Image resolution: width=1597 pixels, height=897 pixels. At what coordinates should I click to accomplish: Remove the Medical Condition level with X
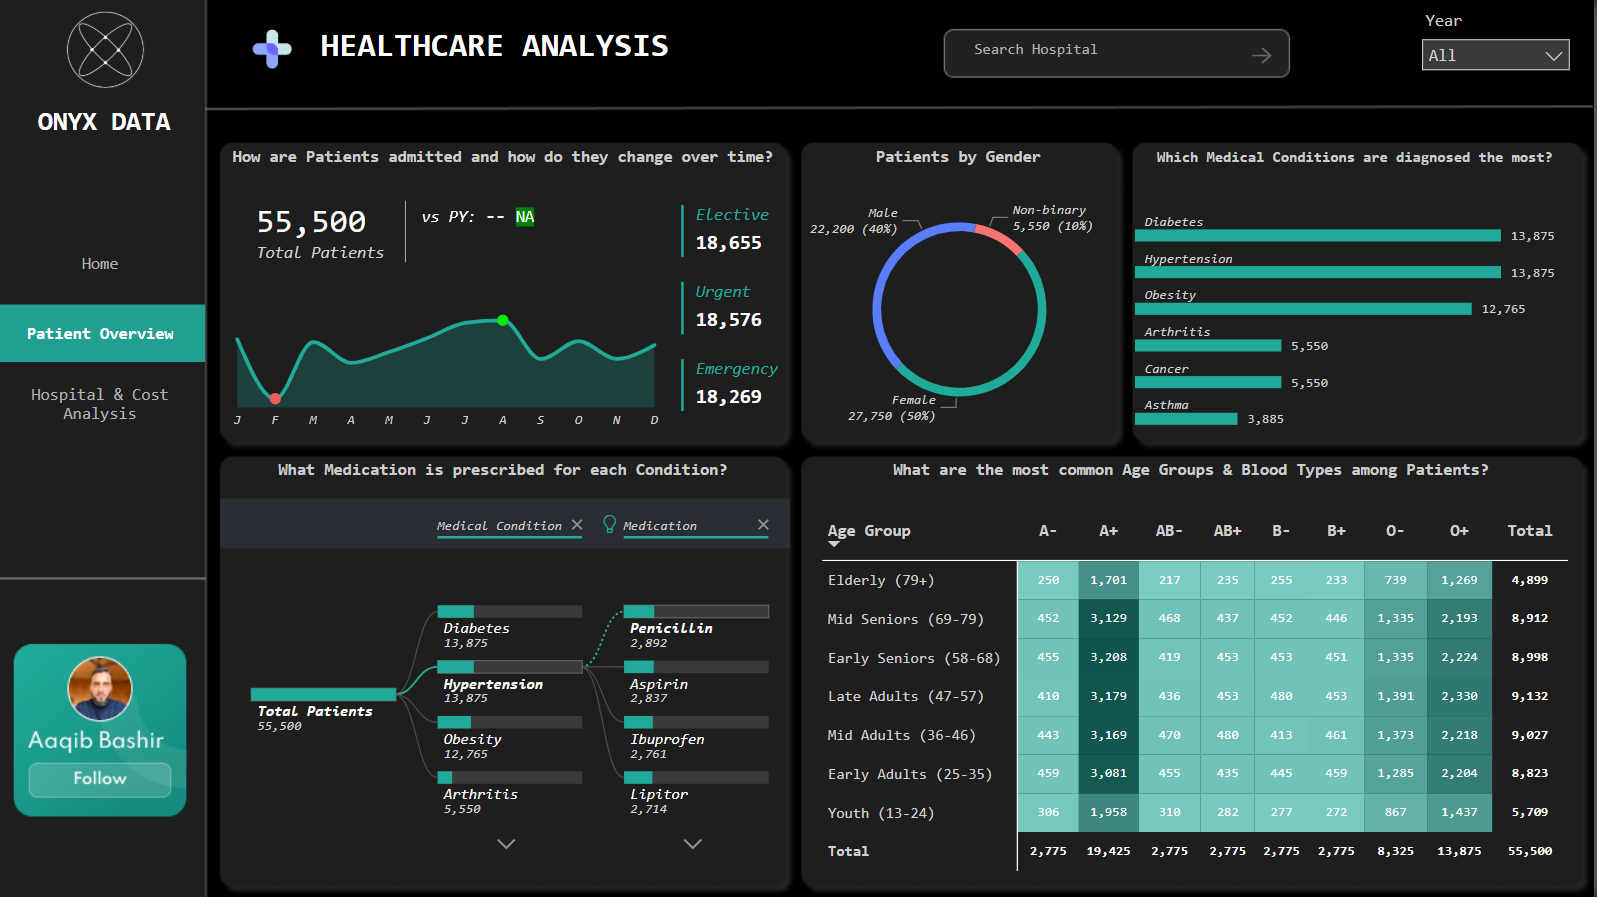(577, 524)
